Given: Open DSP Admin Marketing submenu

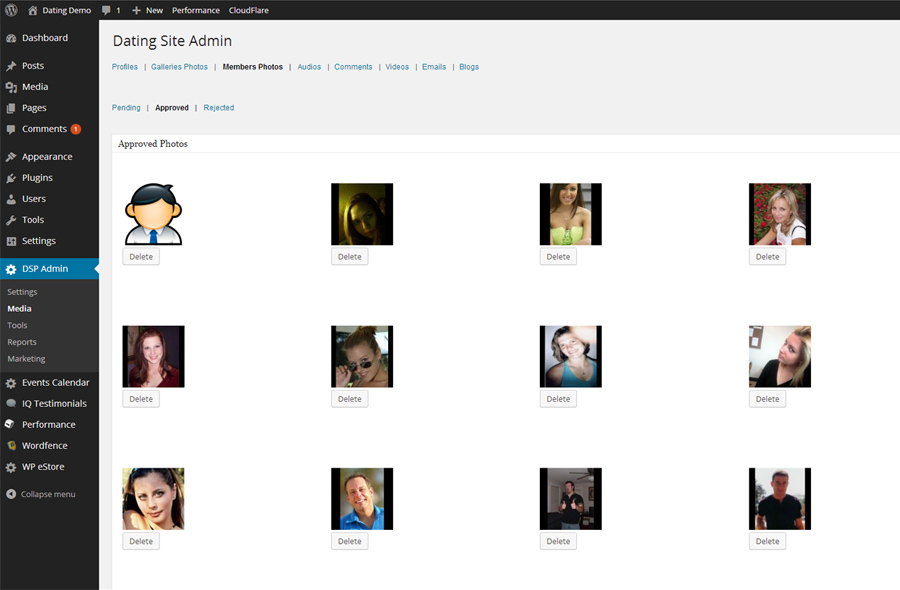Looking at the screenshot, I should tap(26, 359).
